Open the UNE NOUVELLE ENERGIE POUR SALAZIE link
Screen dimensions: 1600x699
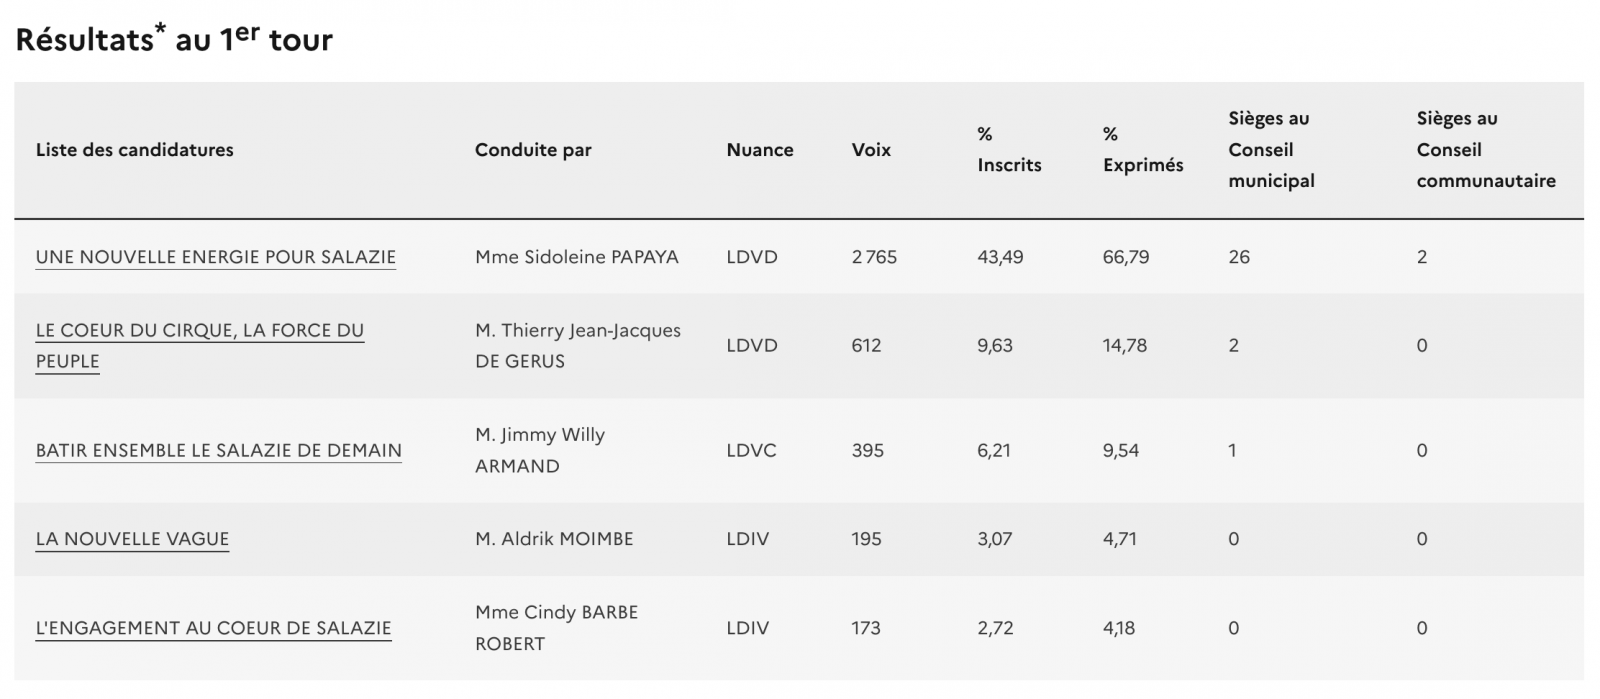(x=215, y=257)
